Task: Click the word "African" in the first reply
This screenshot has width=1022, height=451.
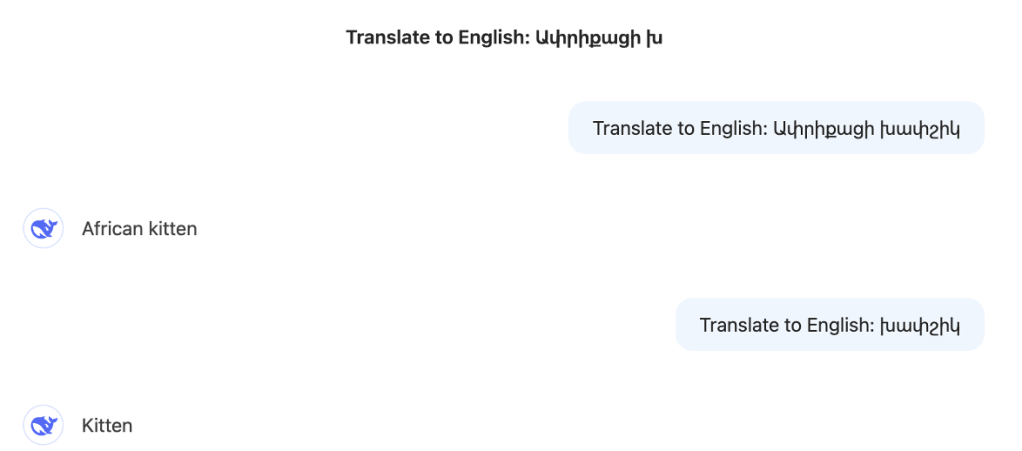Action: point(112,229)
